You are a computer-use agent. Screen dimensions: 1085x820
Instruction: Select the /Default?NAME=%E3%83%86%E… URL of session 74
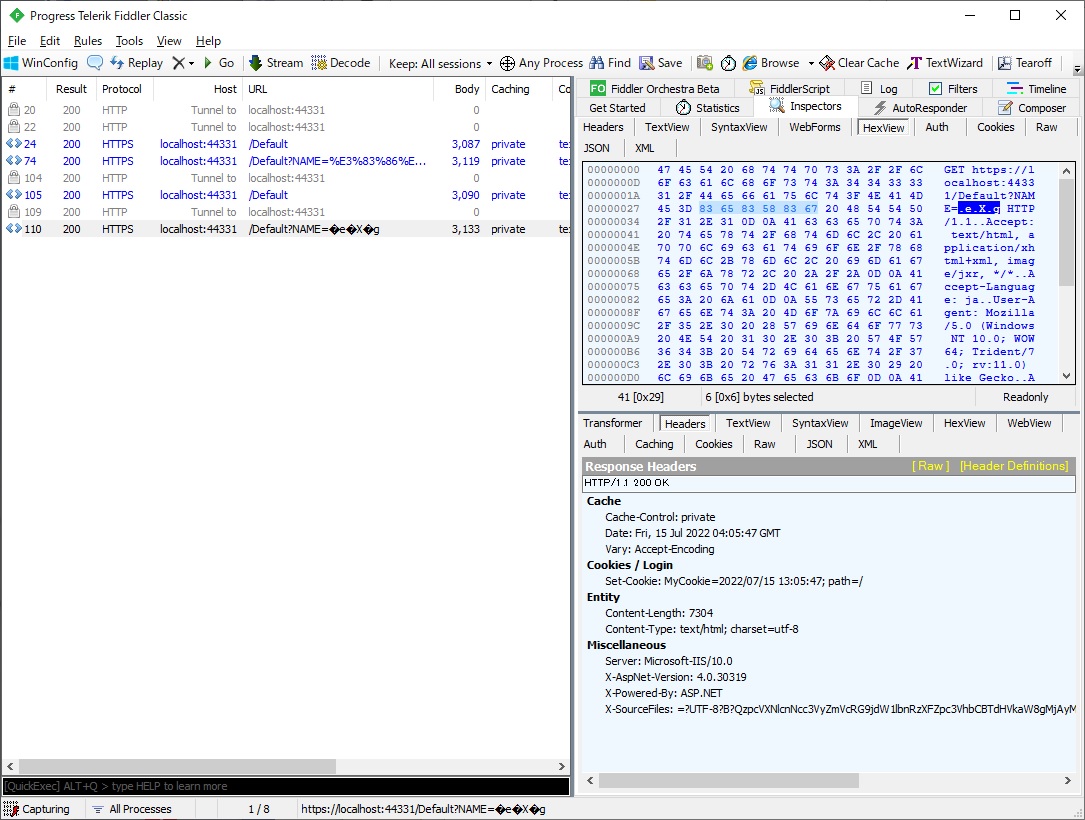[x=337, y=161]
